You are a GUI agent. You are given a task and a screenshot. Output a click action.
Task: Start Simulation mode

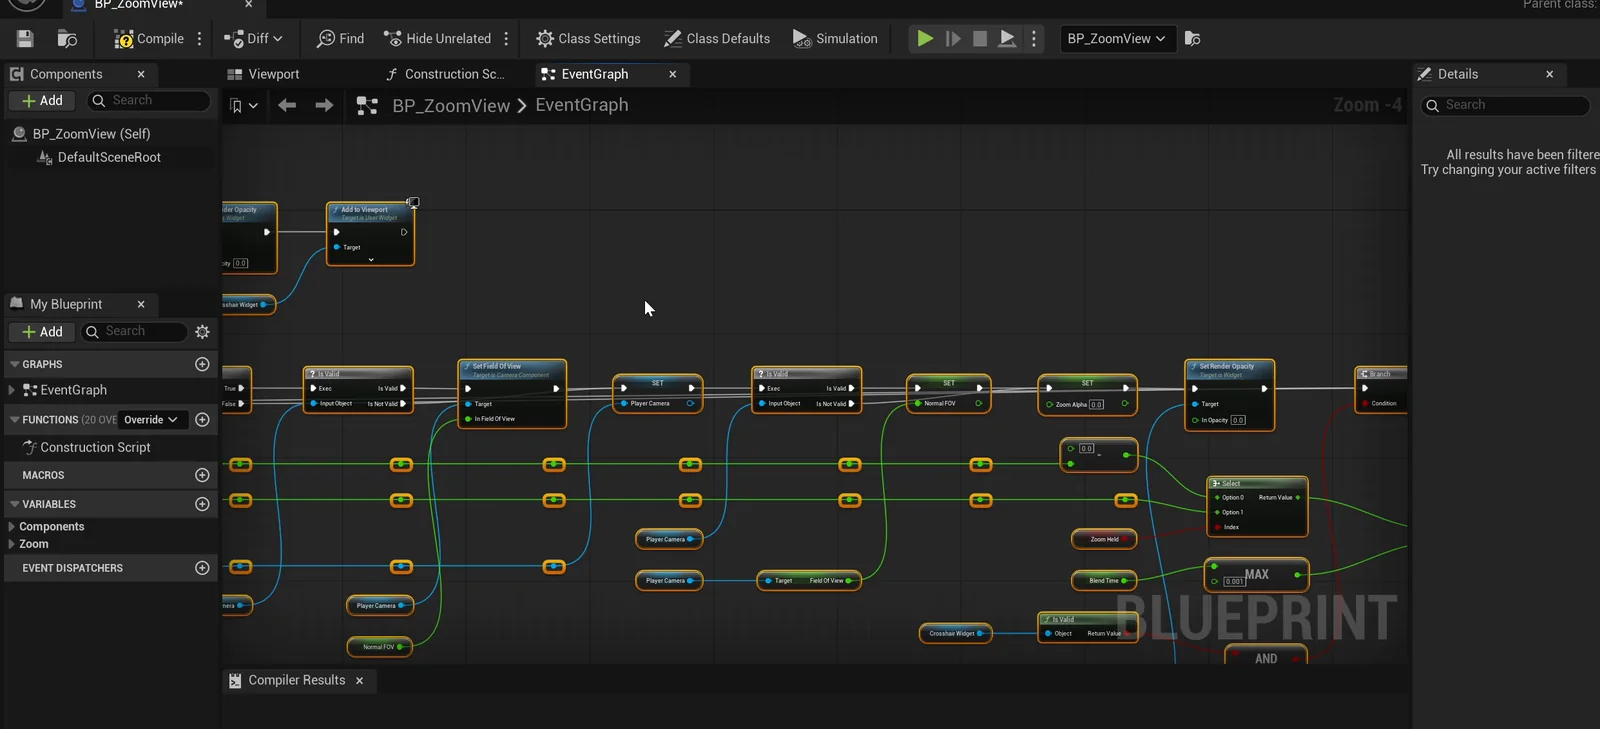click(x=835, y=39)
